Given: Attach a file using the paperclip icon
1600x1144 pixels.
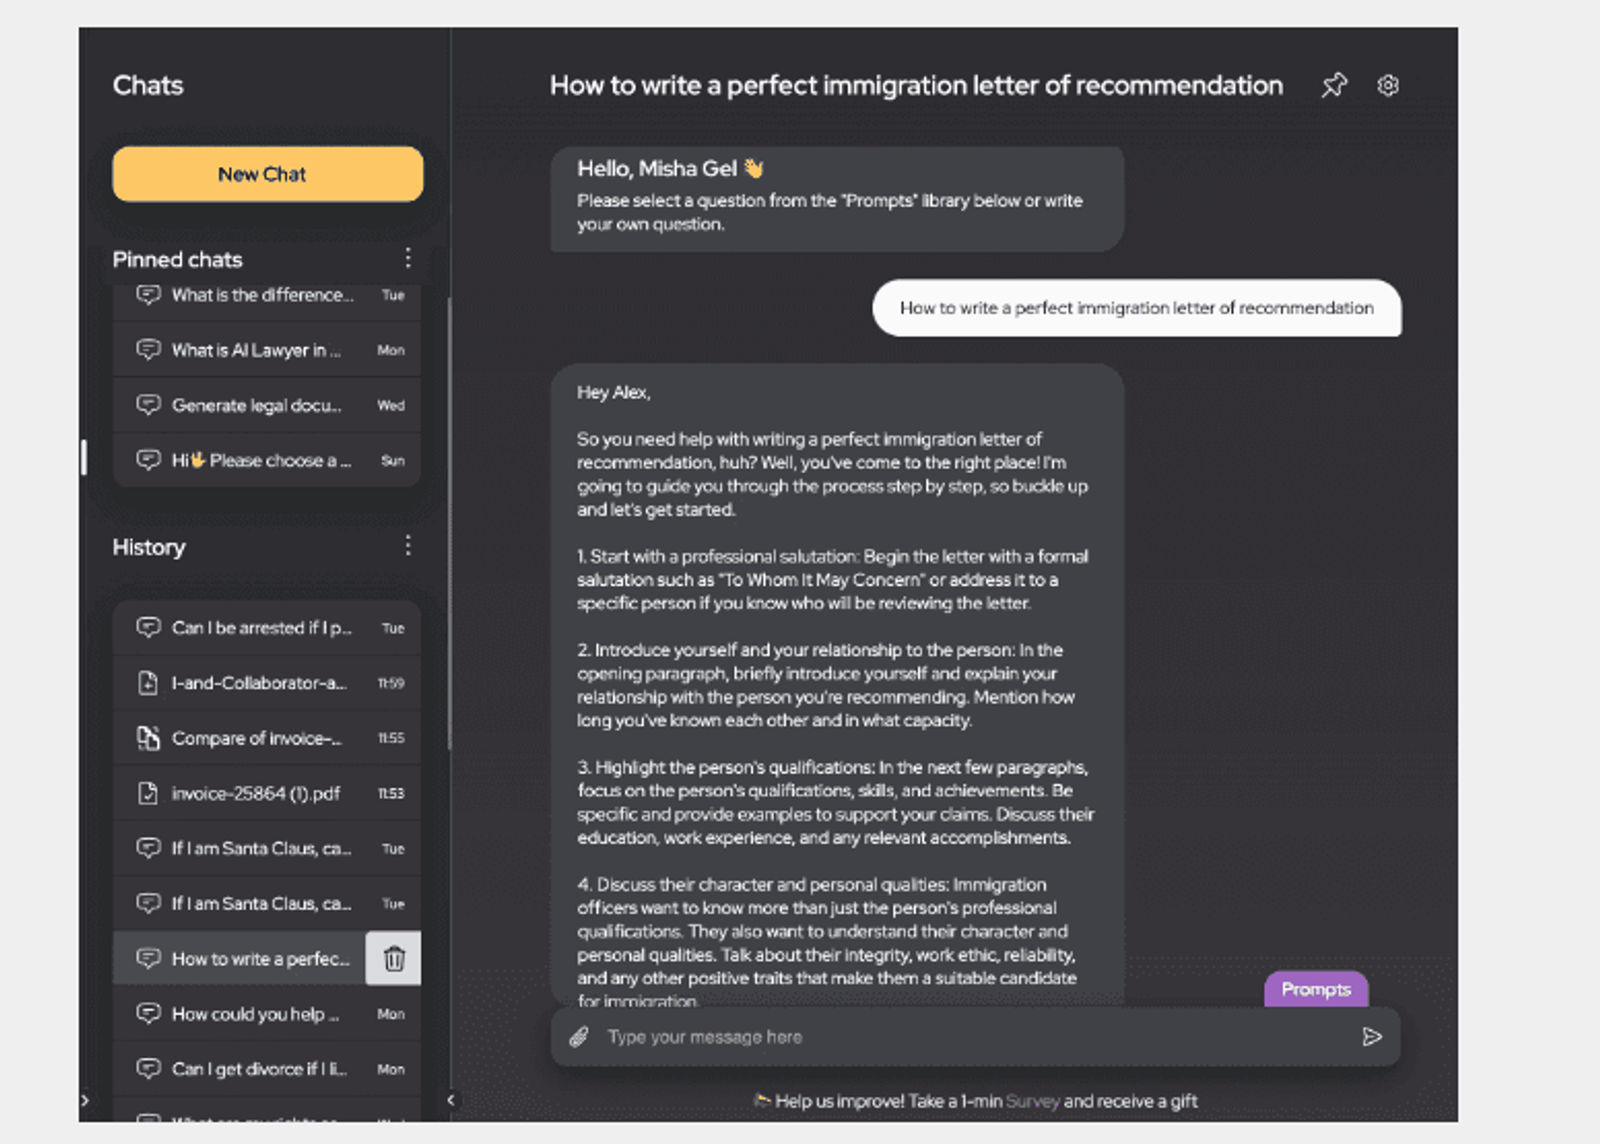Looking at the screenshot, I should coord(579,1037).
